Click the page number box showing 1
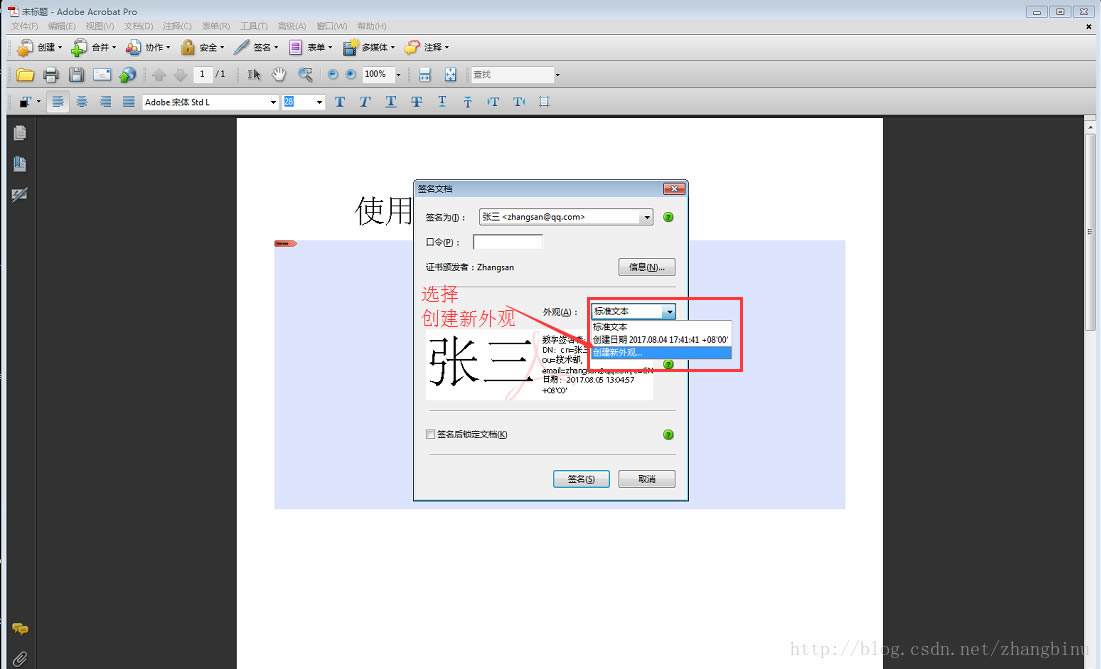The image size is (1101, 669). pyautogui.click(x=202, y=74)
